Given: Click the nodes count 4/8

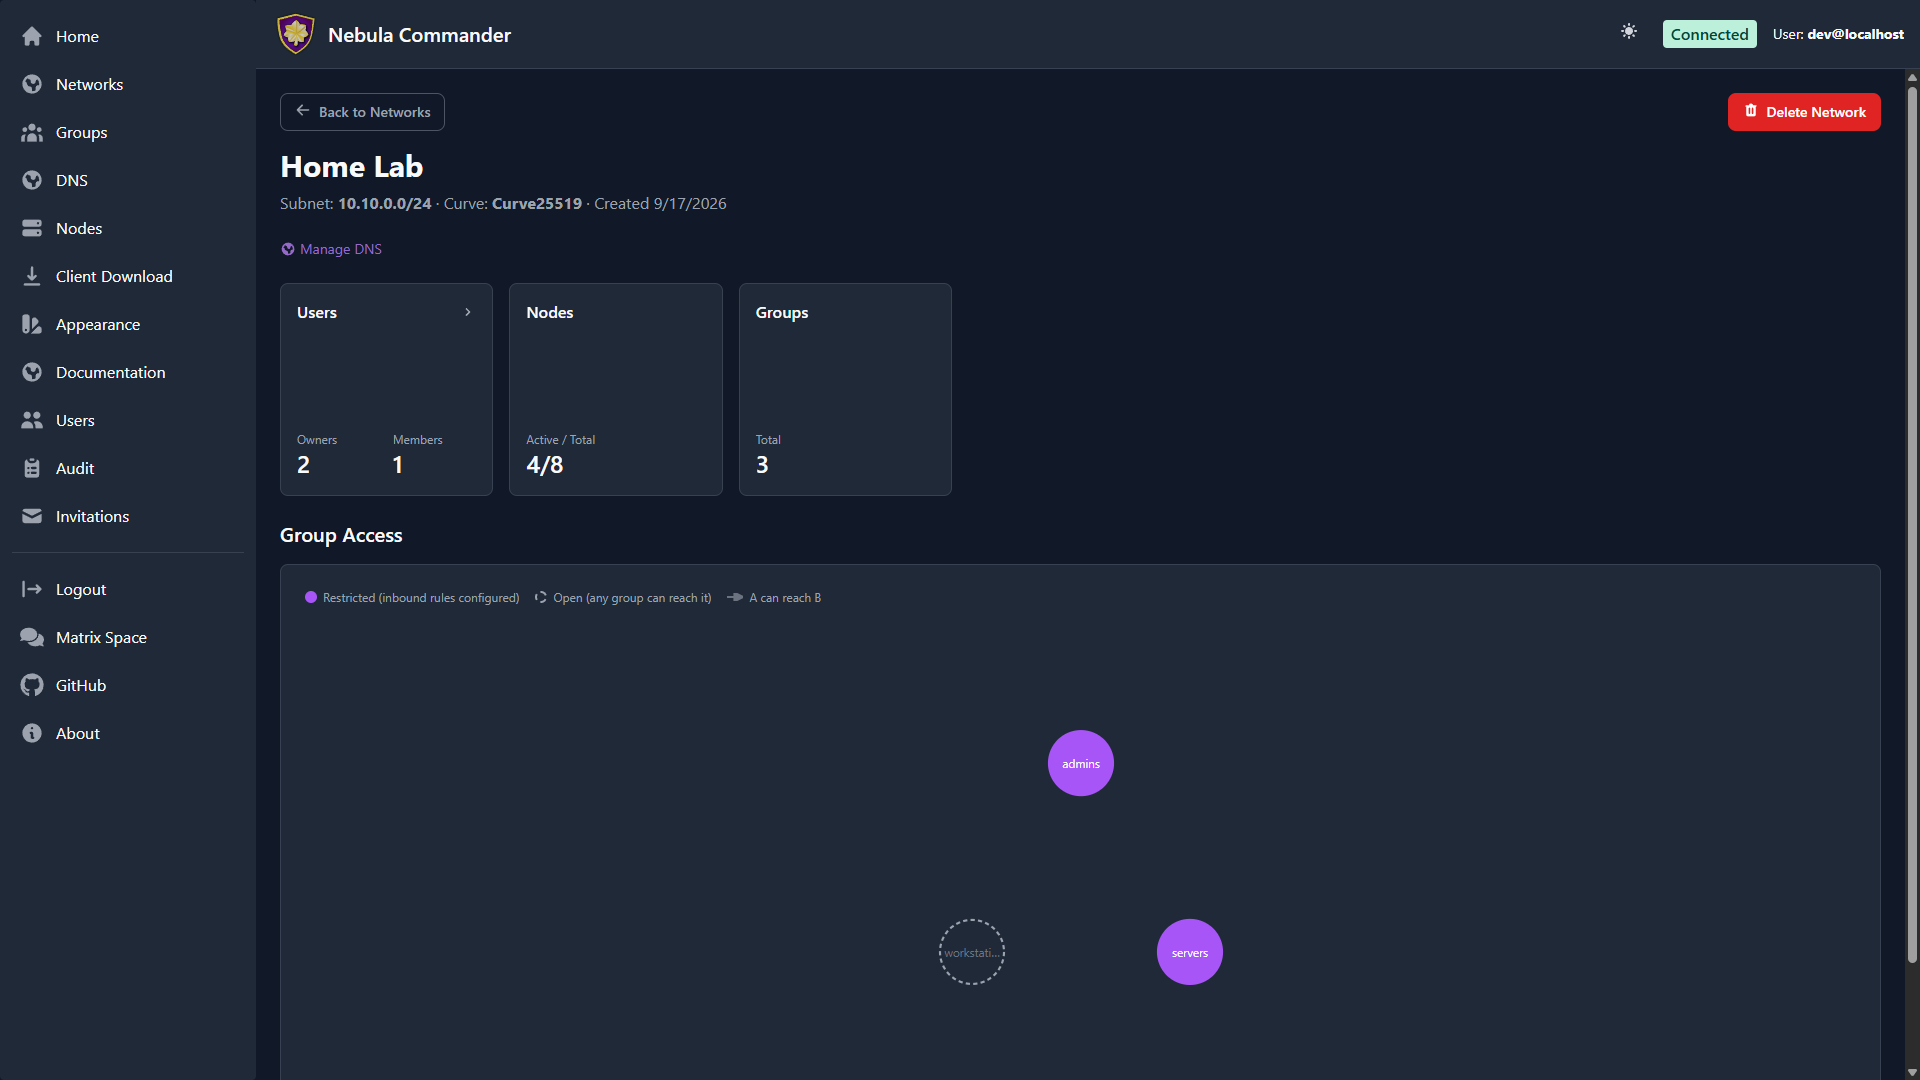Looking at the screenshot, I should point(545,465).
